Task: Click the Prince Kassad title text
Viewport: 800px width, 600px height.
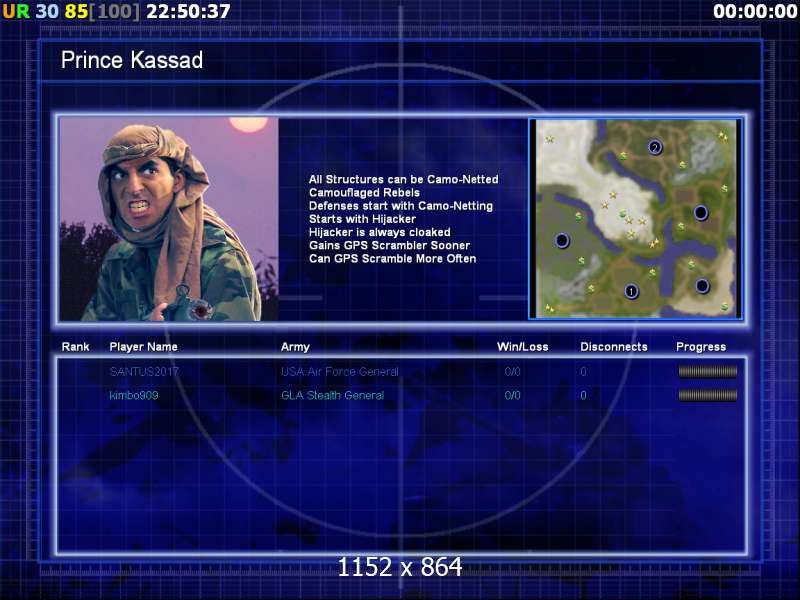Action: click(x=132, y=60)
